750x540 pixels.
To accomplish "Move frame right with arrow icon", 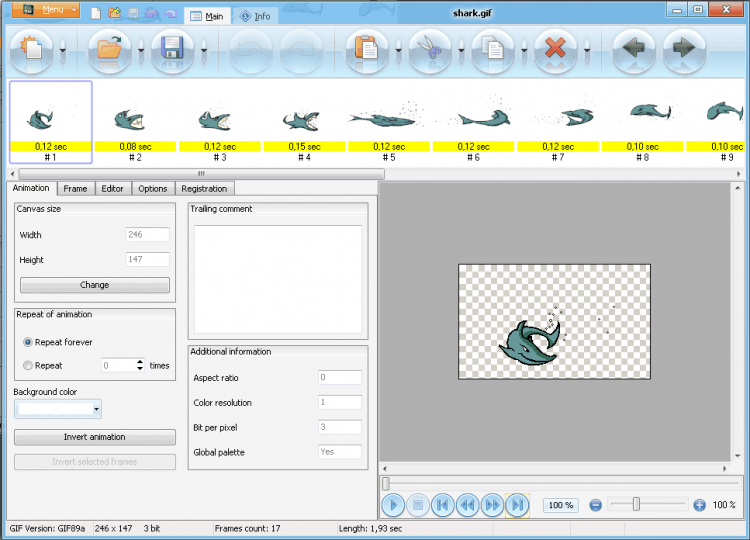I will tap(684, 49).
